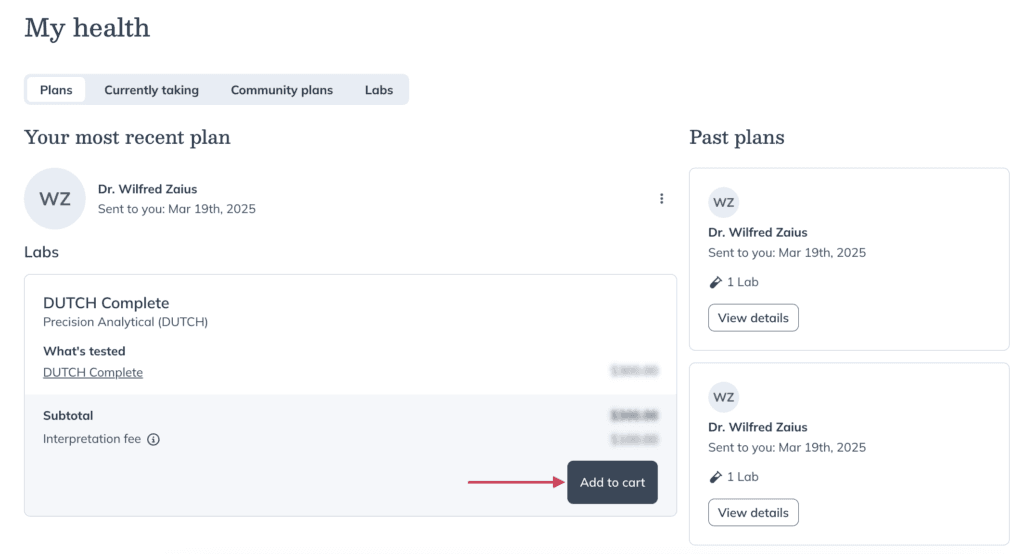The width and height of the screenshot is (1024, 554).
Task: Click the test tube icon in first past plan
Action: (715, 282)
